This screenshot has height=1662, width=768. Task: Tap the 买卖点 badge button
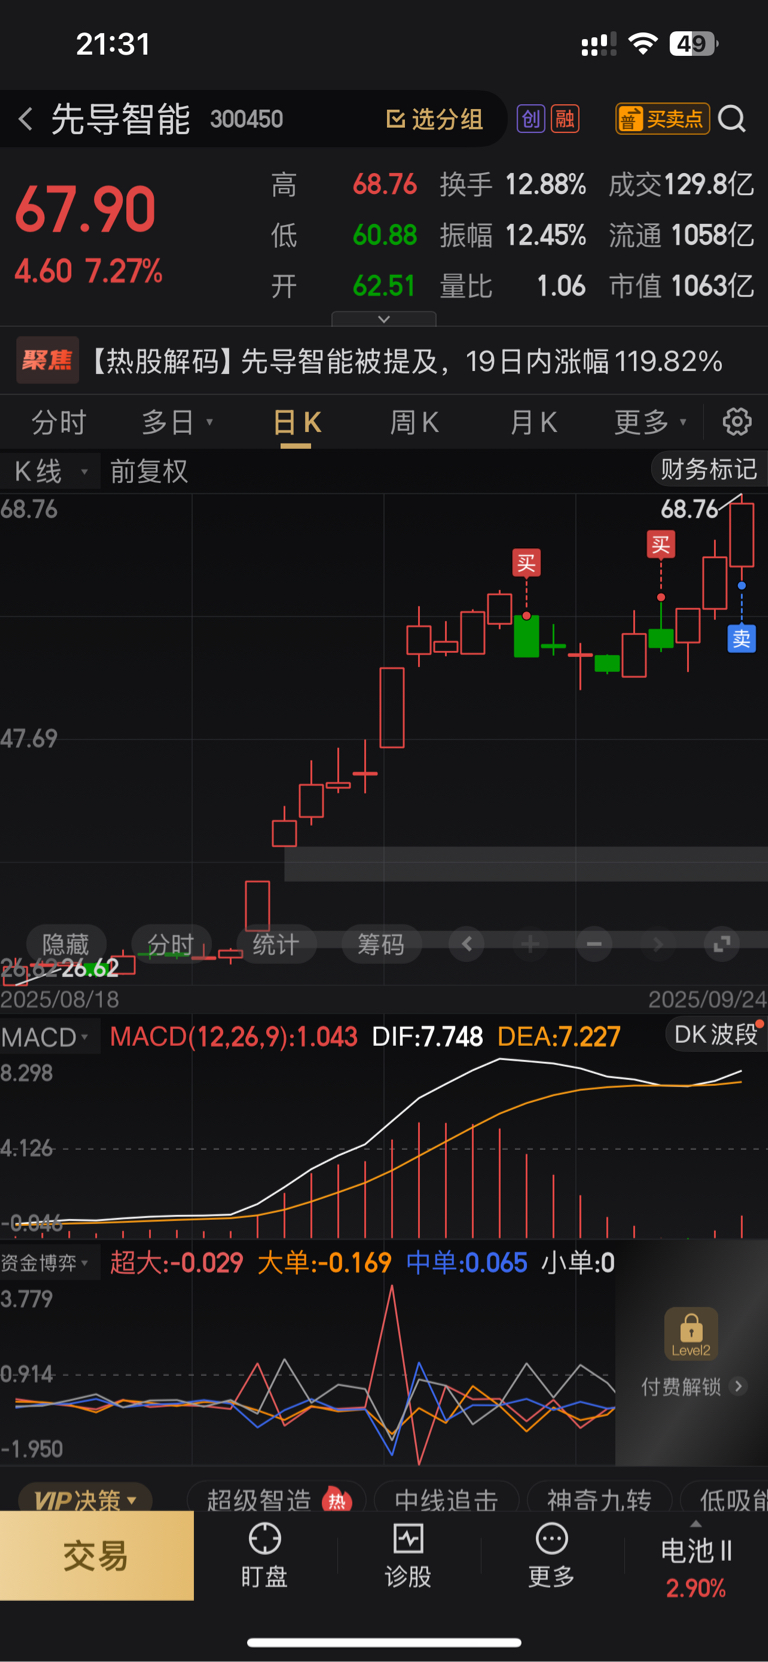[662, 119]
